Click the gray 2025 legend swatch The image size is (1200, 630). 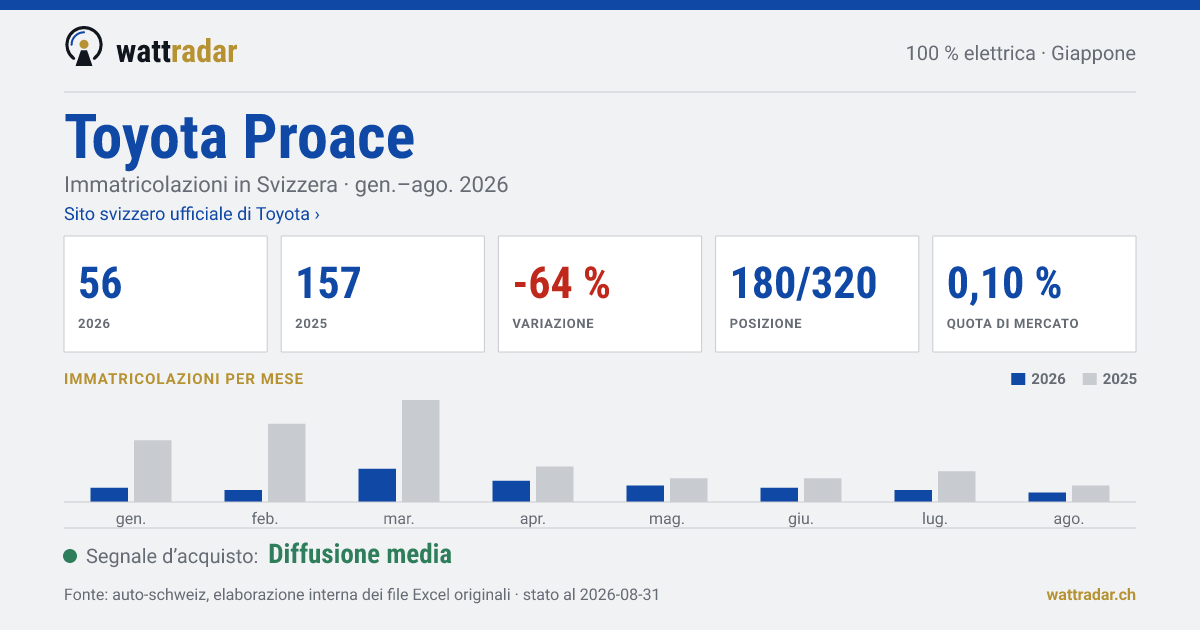[1090, 379]
